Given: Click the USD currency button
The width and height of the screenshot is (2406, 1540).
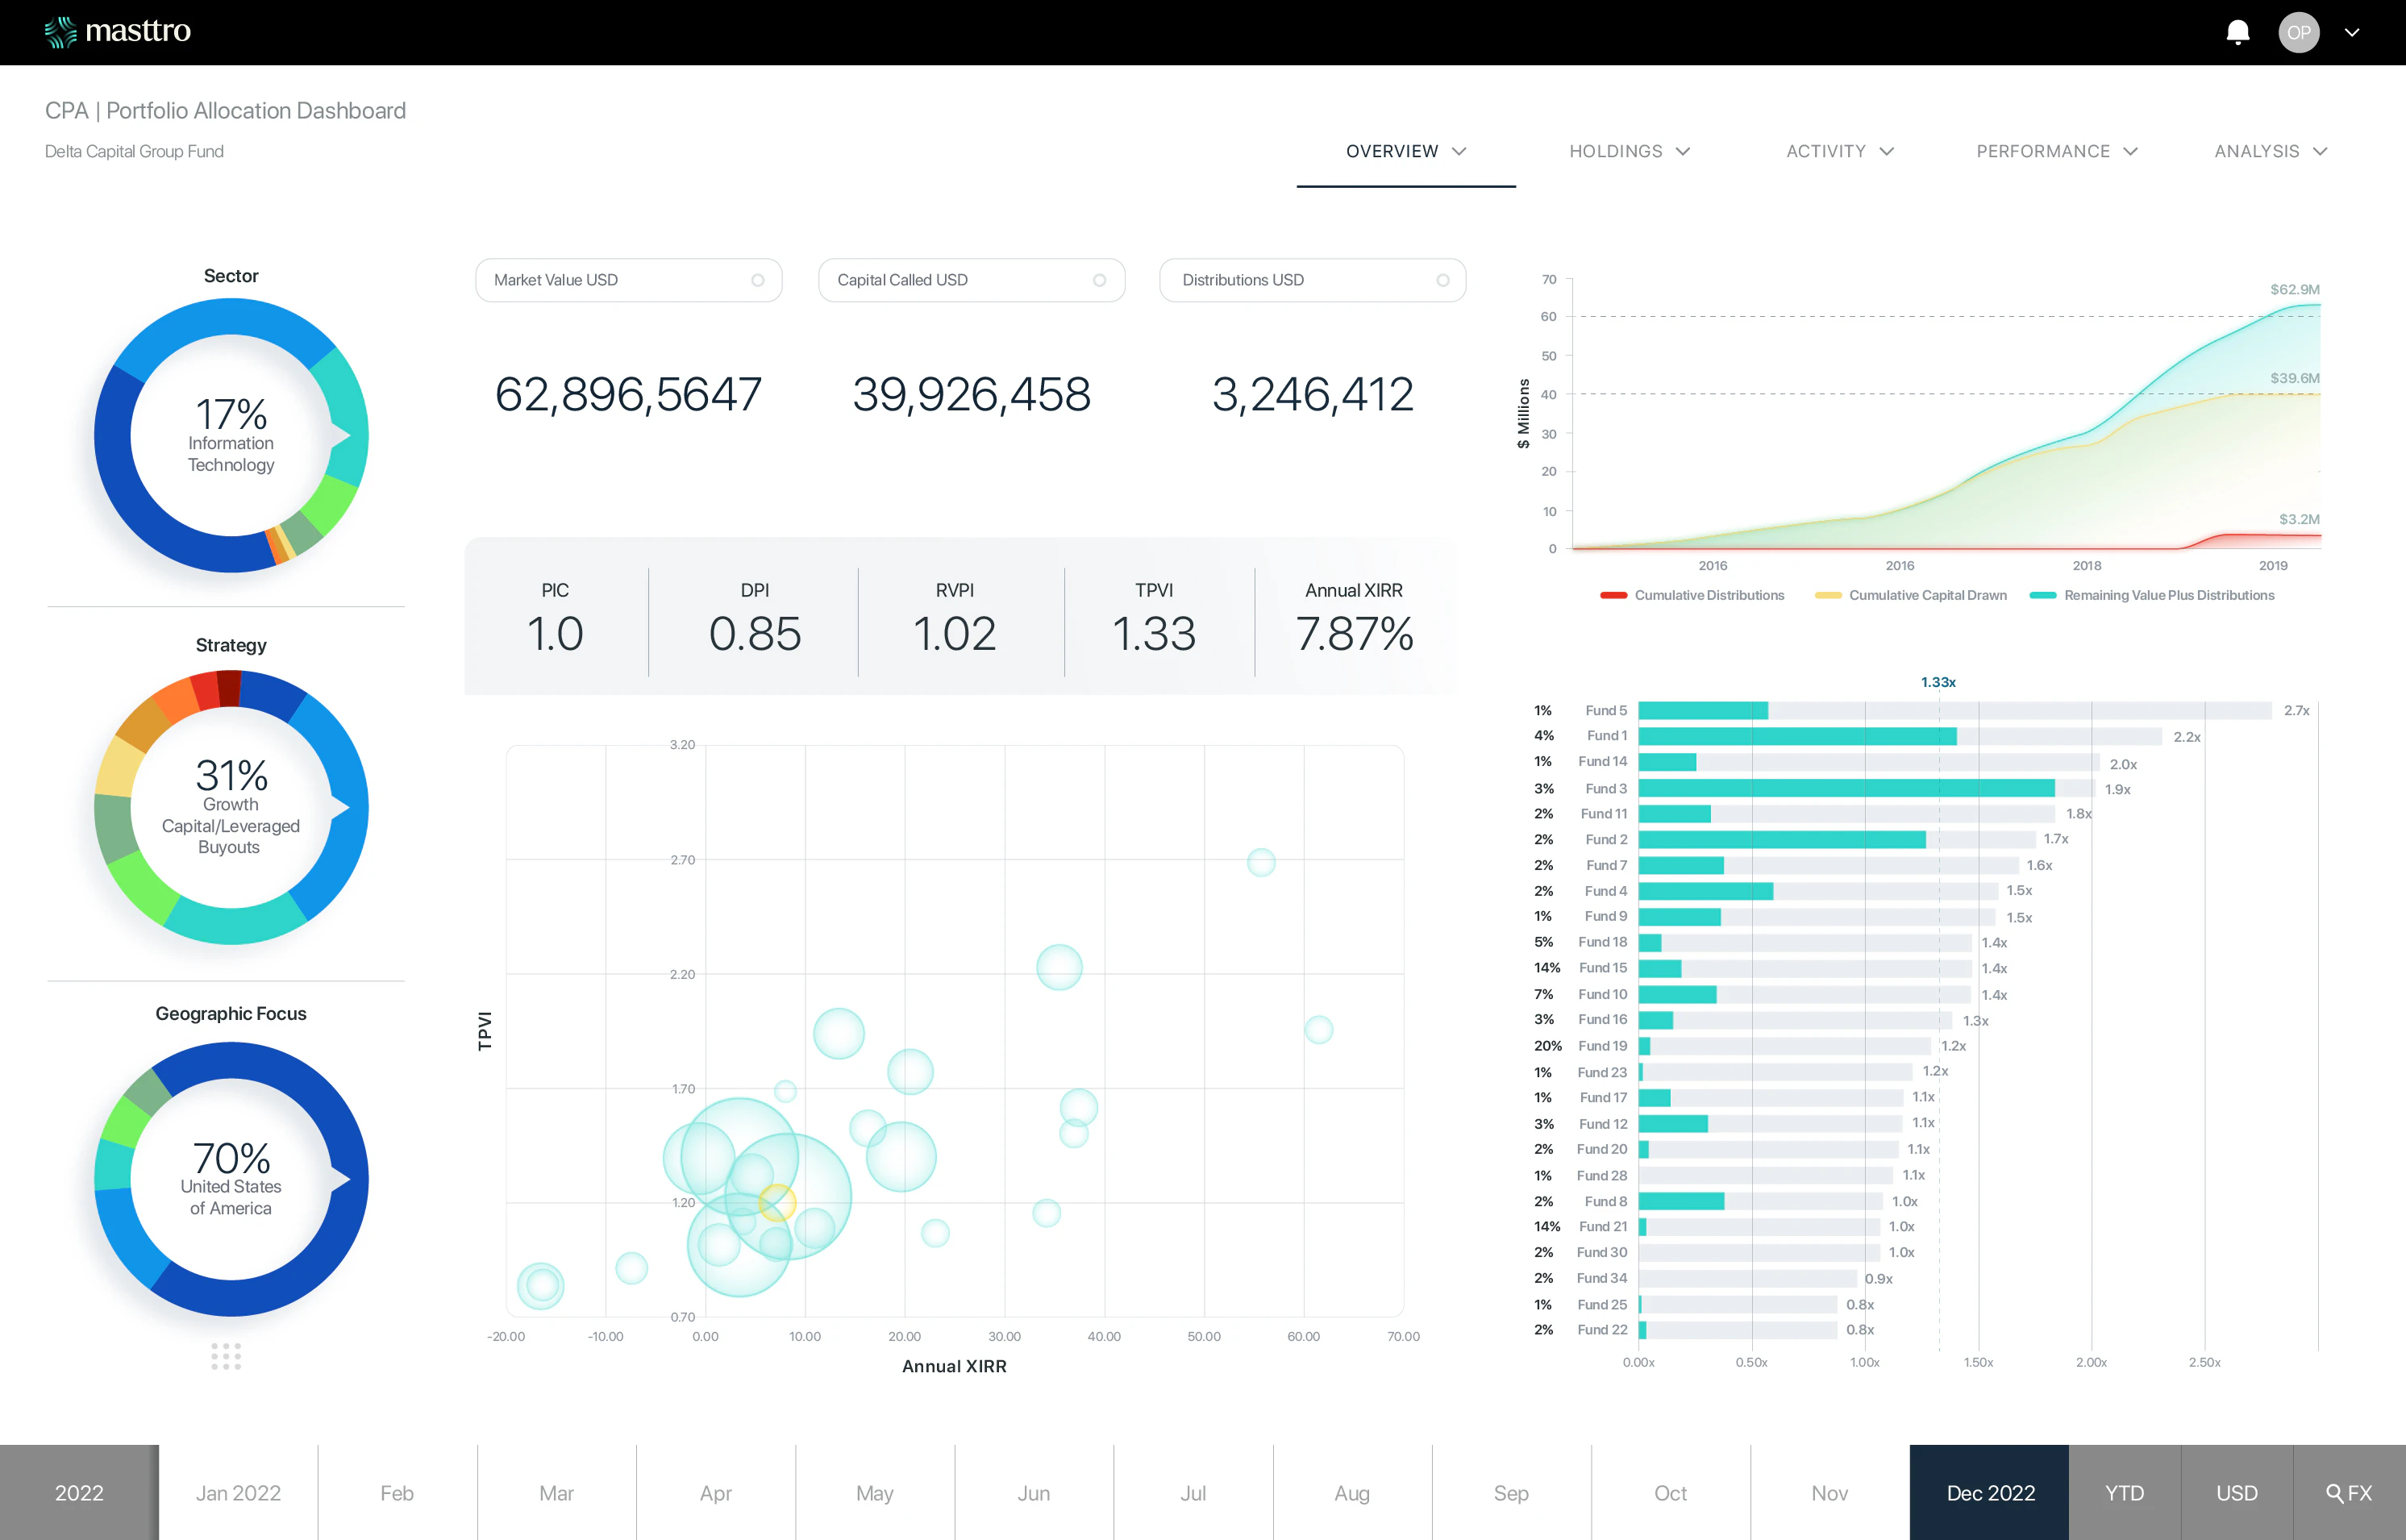Looking at the screenshot, I should tap(2237, 1492).
